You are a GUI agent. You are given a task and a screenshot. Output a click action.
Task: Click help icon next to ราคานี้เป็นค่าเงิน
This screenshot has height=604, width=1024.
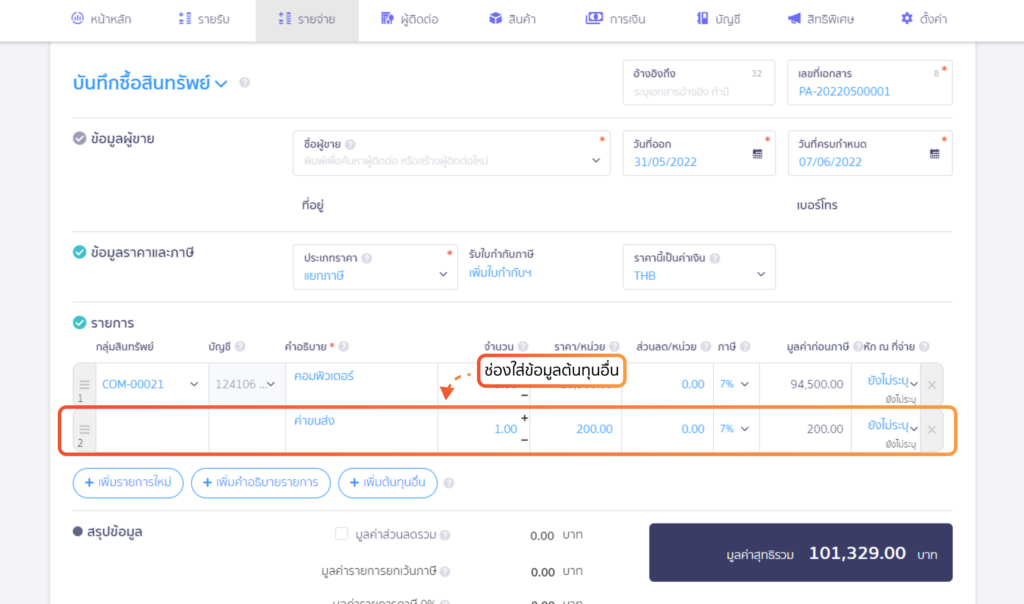tap(715, 259)
